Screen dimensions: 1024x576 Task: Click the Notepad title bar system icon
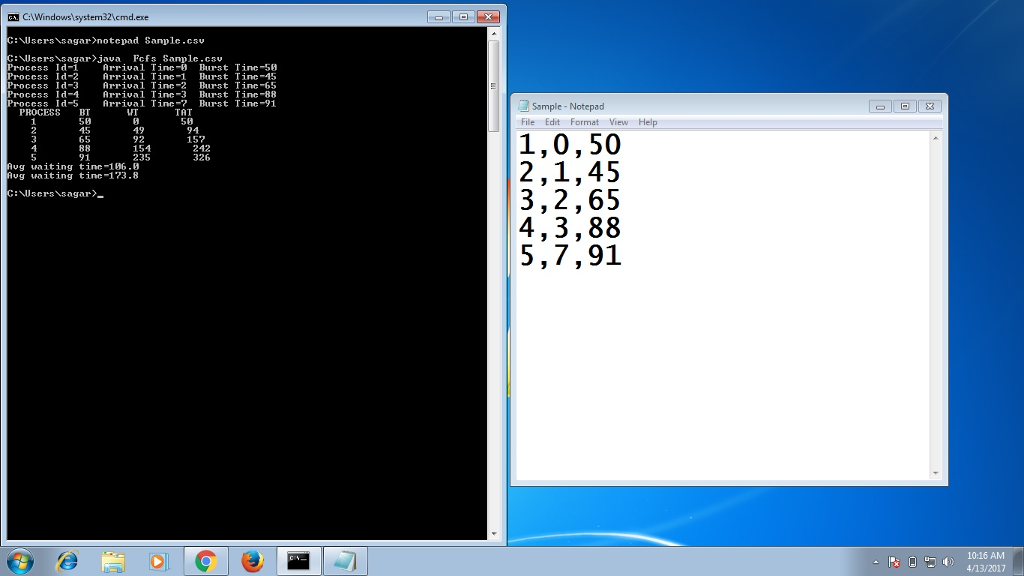522,106
